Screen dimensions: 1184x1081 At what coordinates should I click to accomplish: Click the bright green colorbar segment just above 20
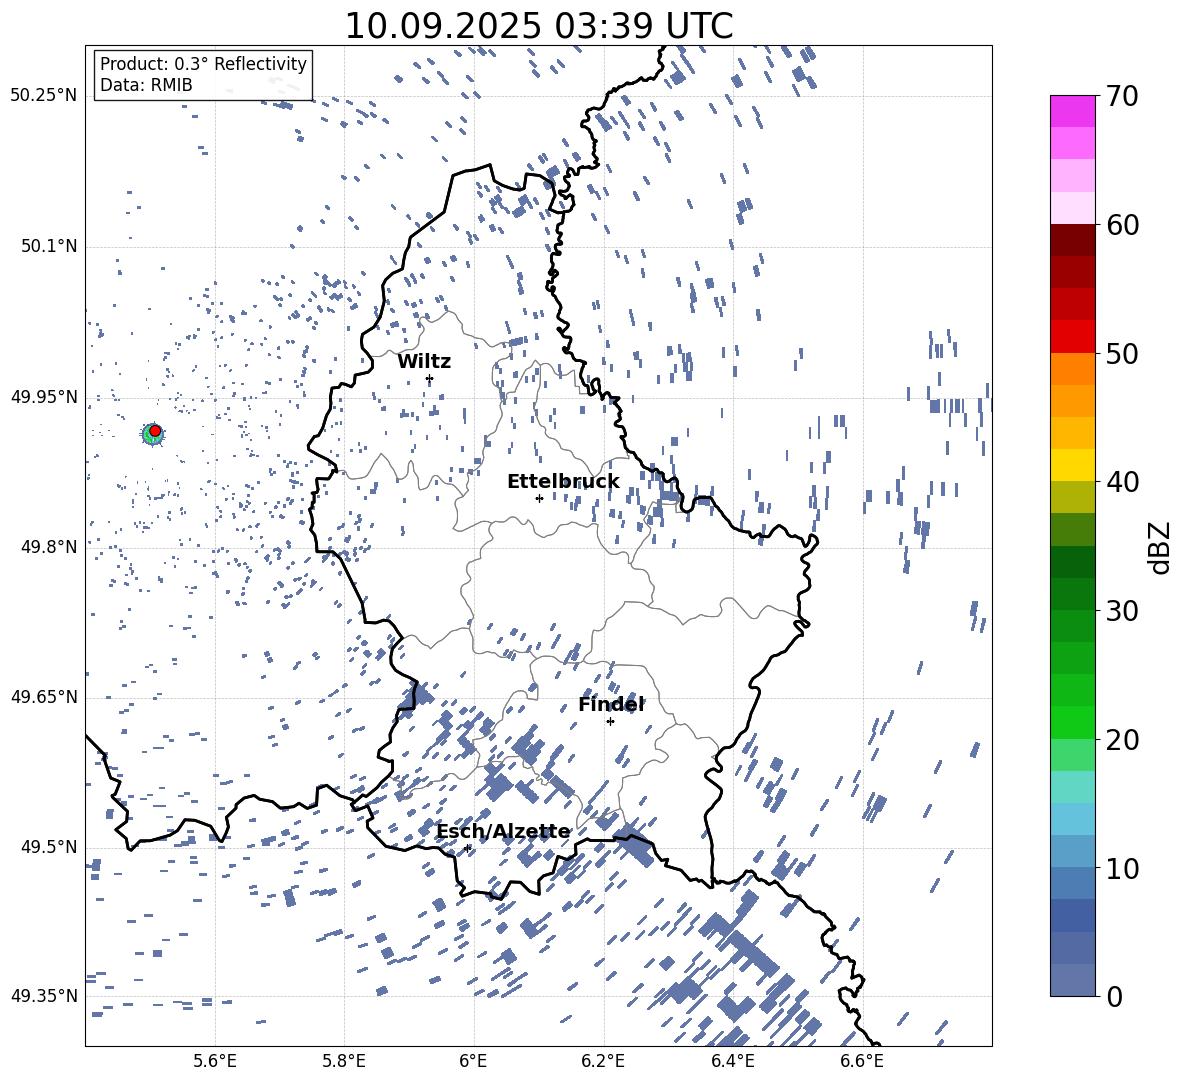[x=1072, y=722]
